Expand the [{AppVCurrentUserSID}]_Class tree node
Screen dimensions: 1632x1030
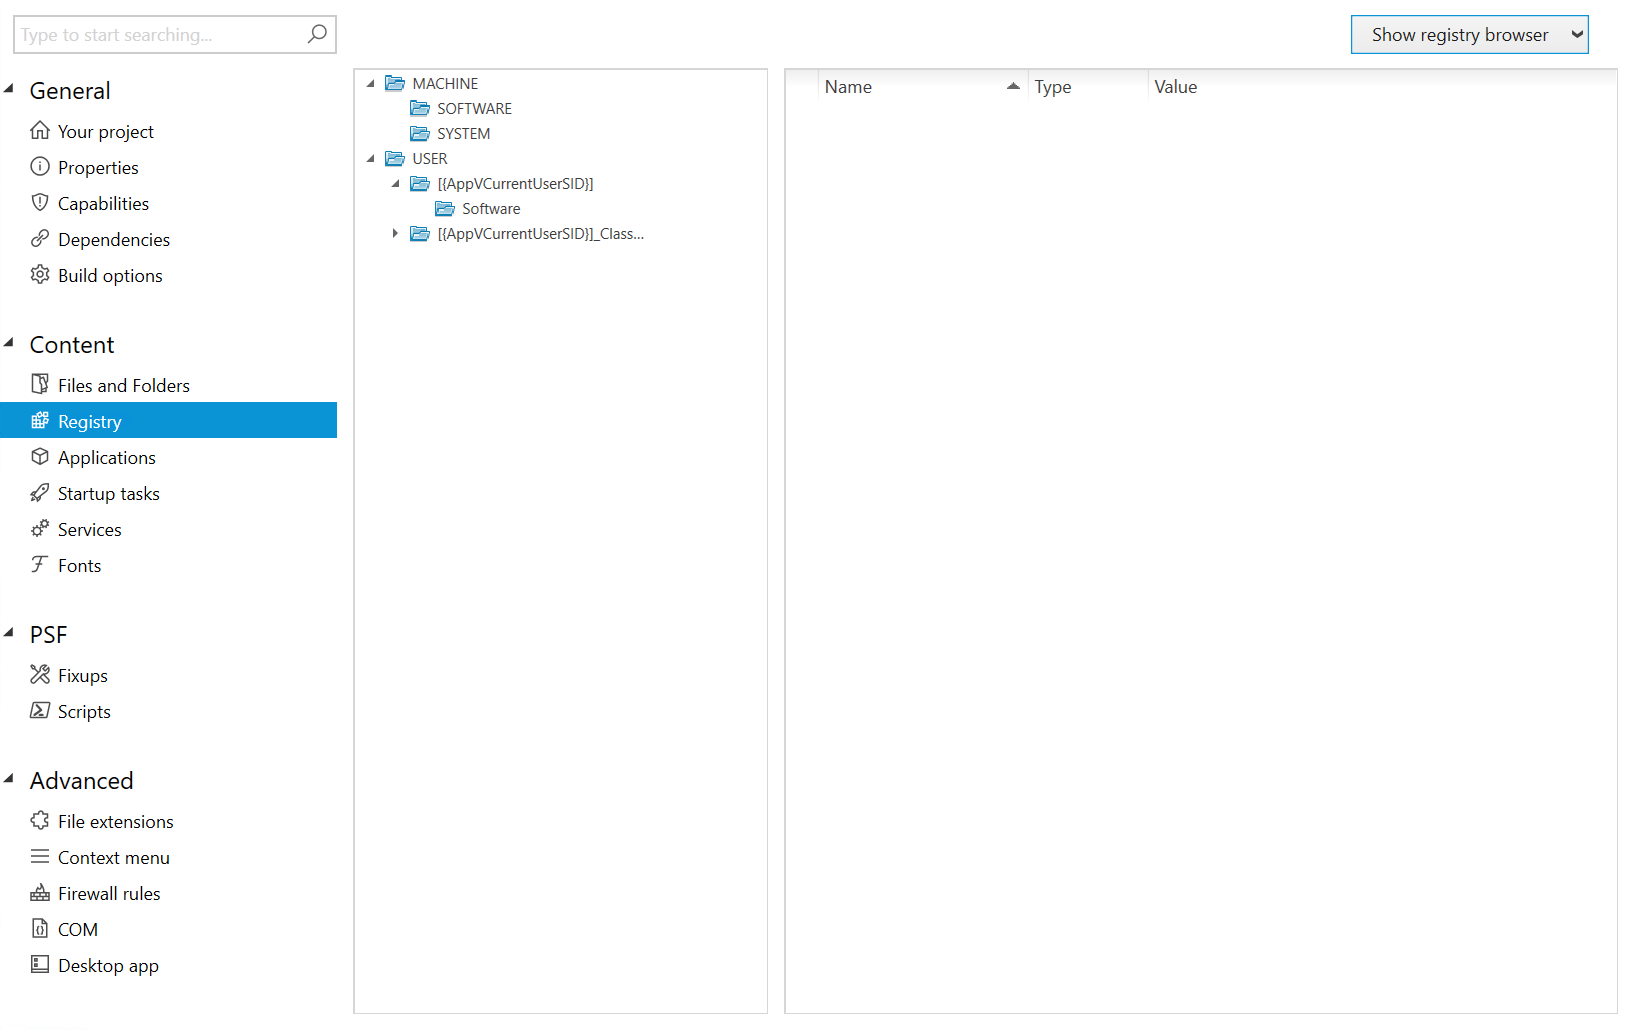coord(394,233)
